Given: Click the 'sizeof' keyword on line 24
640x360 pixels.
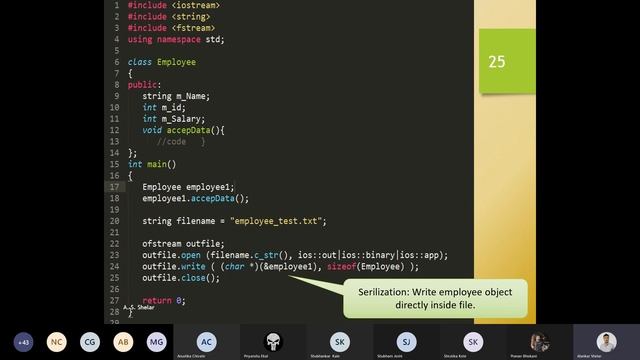Looking at the screenshot, I should 342,267.
